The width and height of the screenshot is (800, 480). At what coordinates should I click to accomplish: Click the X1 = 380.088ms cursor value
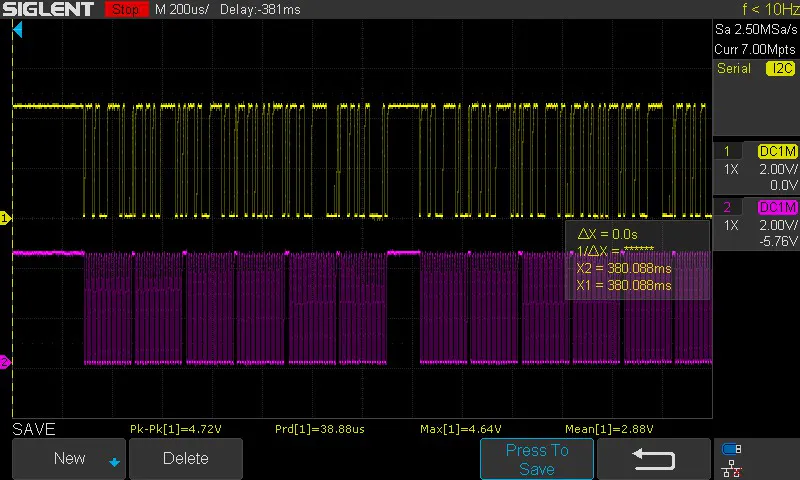point(623,285)
